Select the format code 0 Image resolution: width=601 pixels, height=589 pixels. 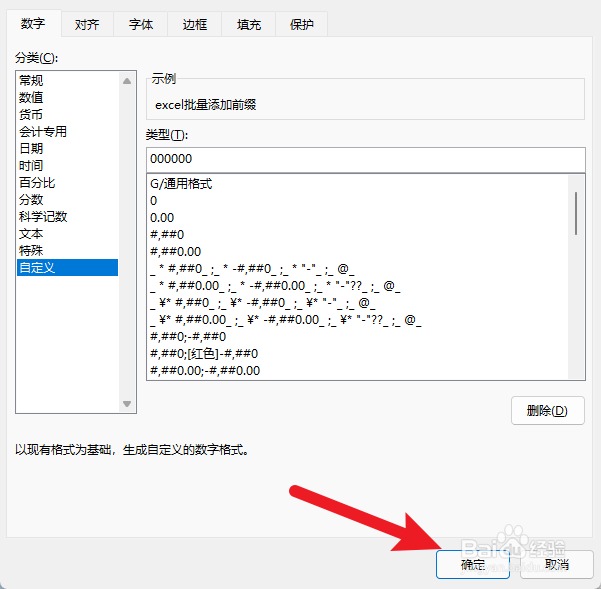click(358, 201)
